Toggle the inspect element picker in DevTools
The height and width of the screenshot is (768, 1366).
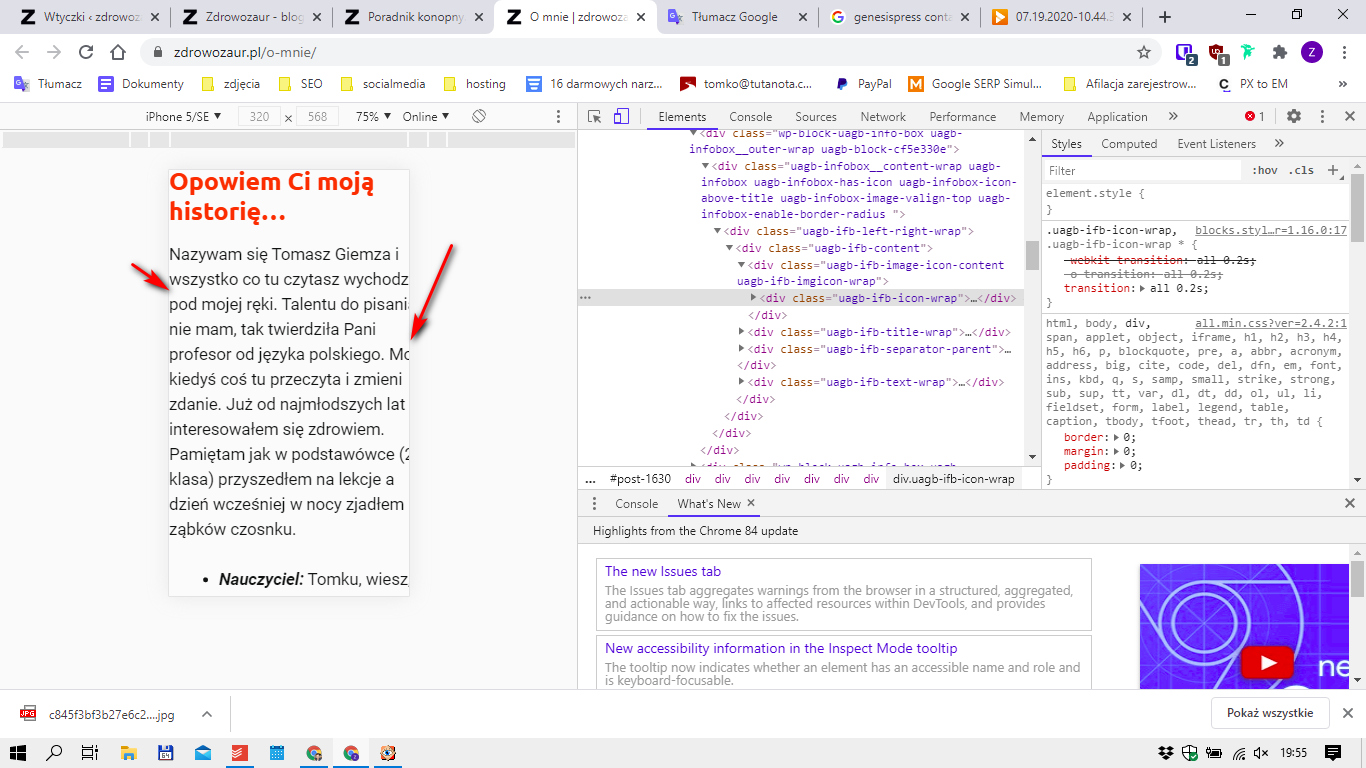pyautogui.click(x=595, y=117)
